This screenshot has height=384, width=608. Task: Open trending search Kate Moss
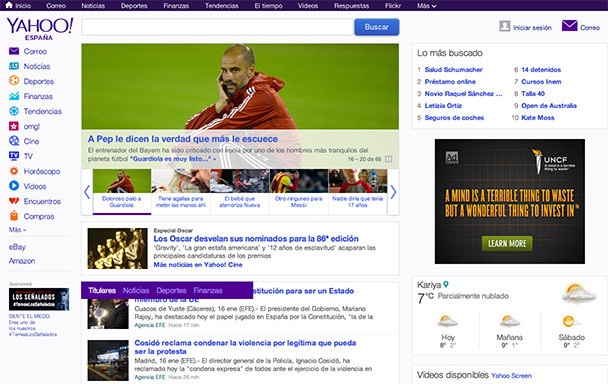click(x=538, y=118)
